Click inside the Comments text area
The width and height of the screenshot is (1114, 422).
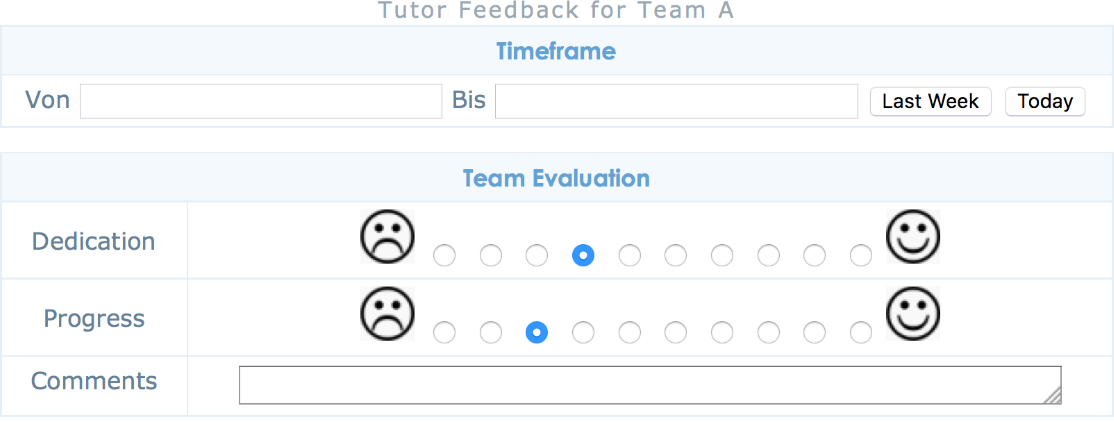pyautogui.click(x=650, y=385)
